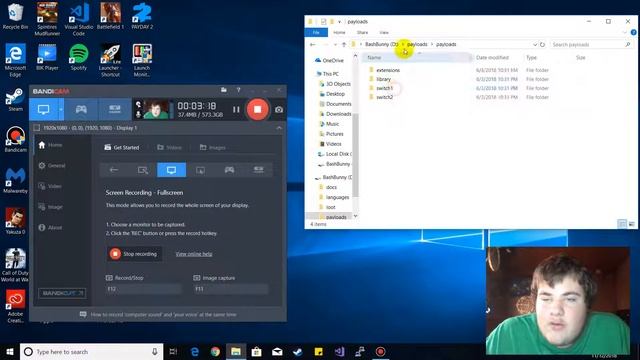
Task: Open the Bandicam help question mark icon
Action: [238, 90]
